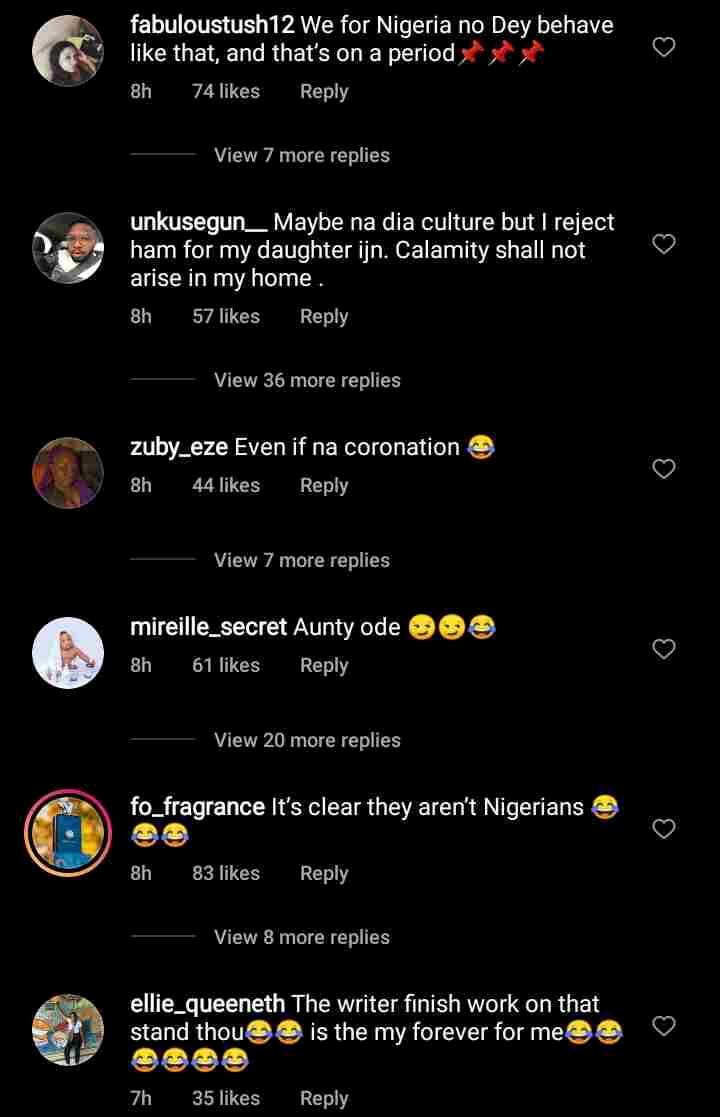Reply to unkusegun__'s comment
The height and width of the screenshot is (1117, 720).
tap(323, 315)
